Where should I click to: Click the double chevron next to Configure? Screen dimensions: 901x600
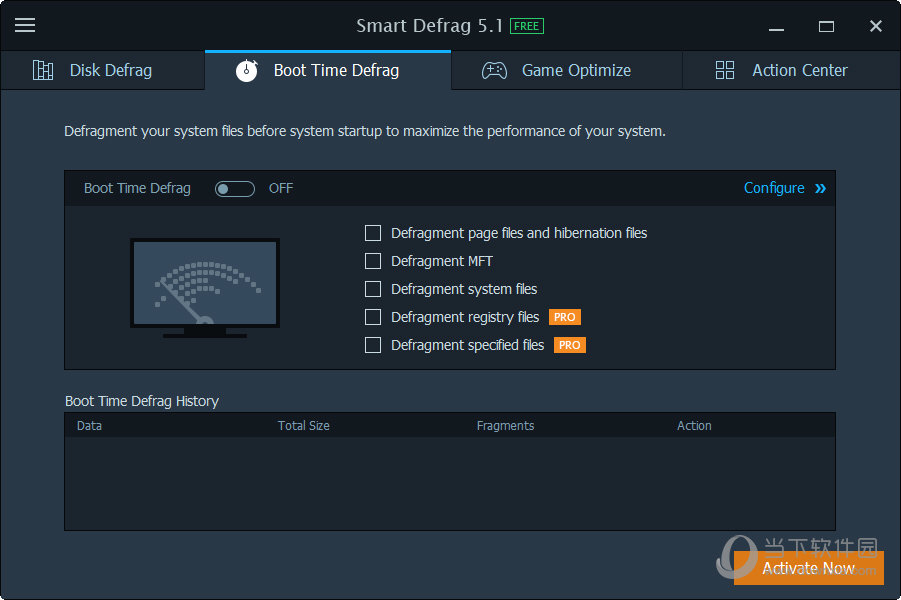(x=820, y=189)
